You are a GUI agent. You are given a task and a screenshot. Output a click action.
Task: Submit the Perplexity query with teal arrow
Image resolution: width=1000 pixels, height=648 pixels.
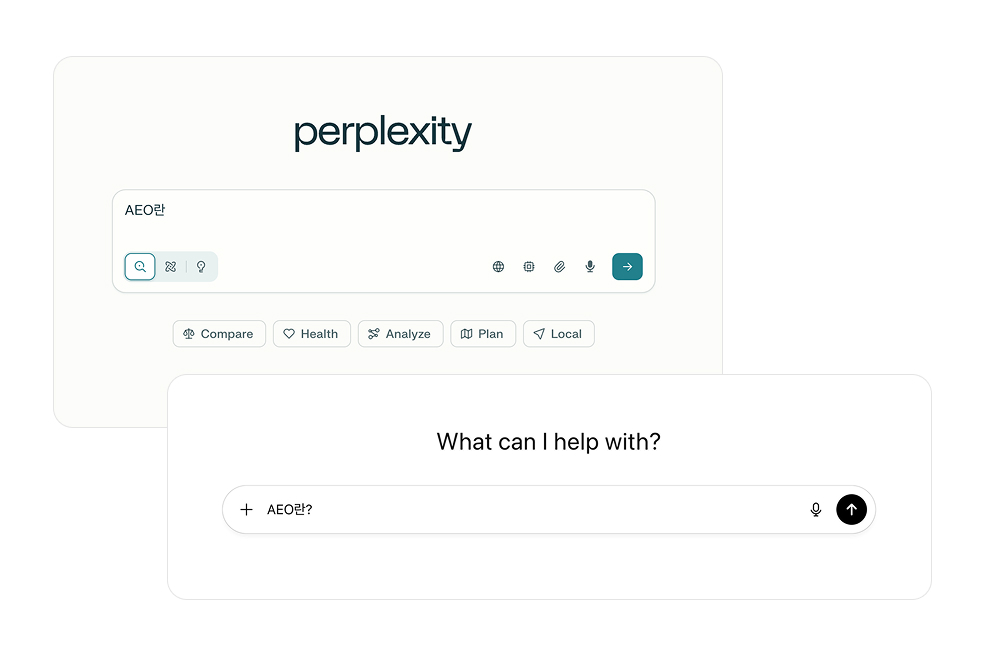[627, 267]
